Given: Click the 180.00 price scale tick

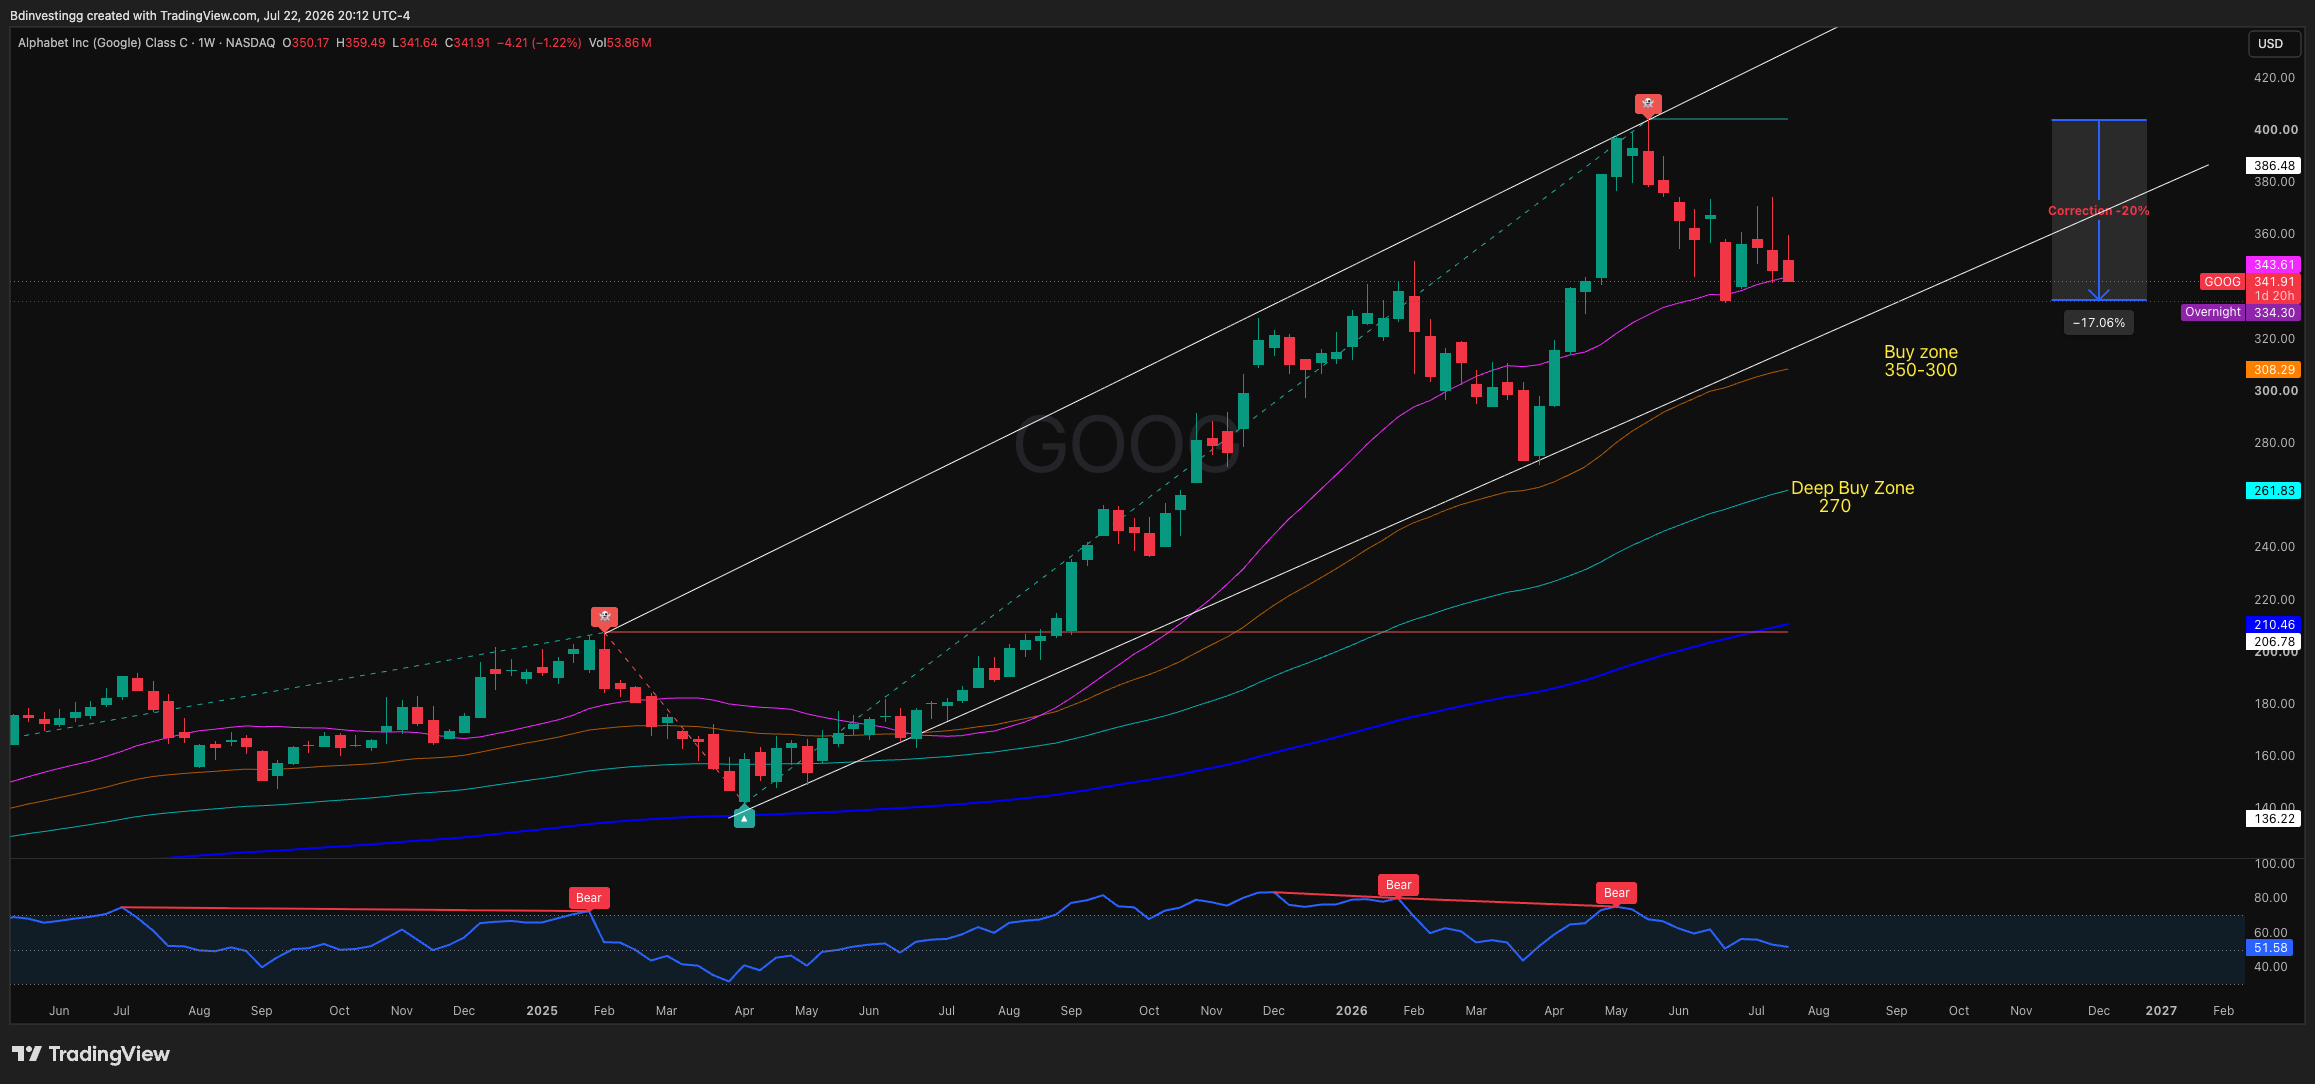Looking at the screenshot, I should (x=2274, y=704).
